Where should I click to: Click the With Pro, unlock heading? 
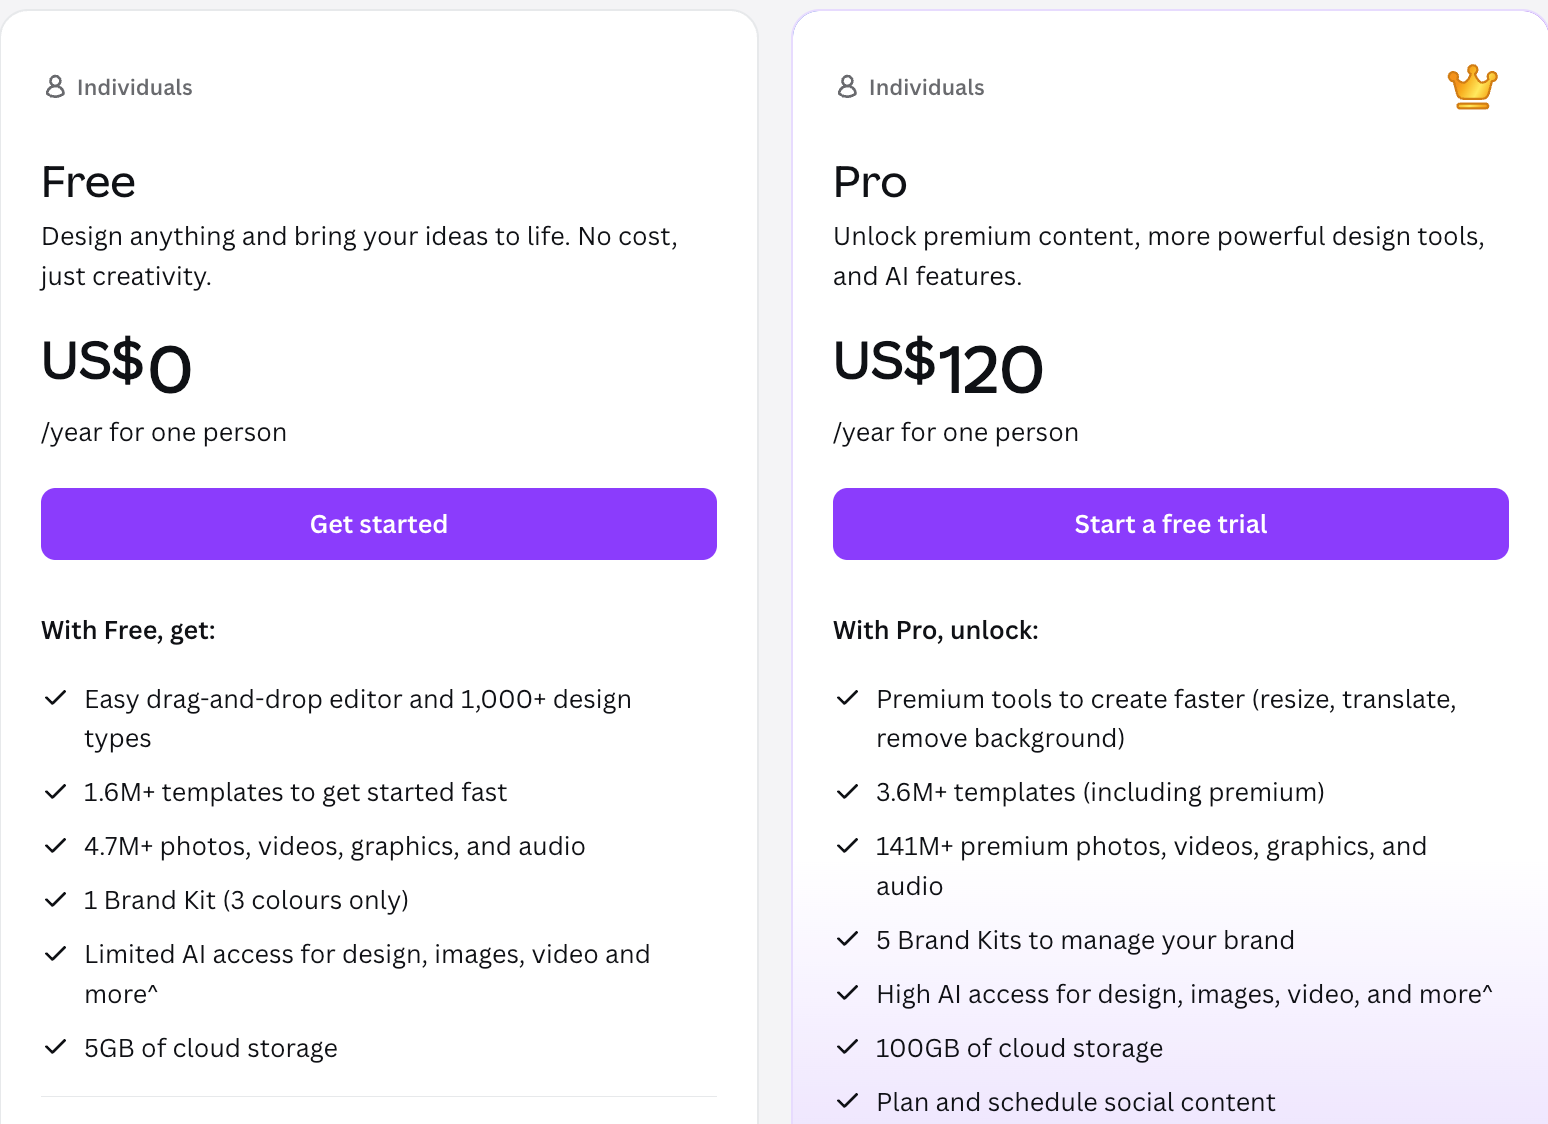pos(936,630)
